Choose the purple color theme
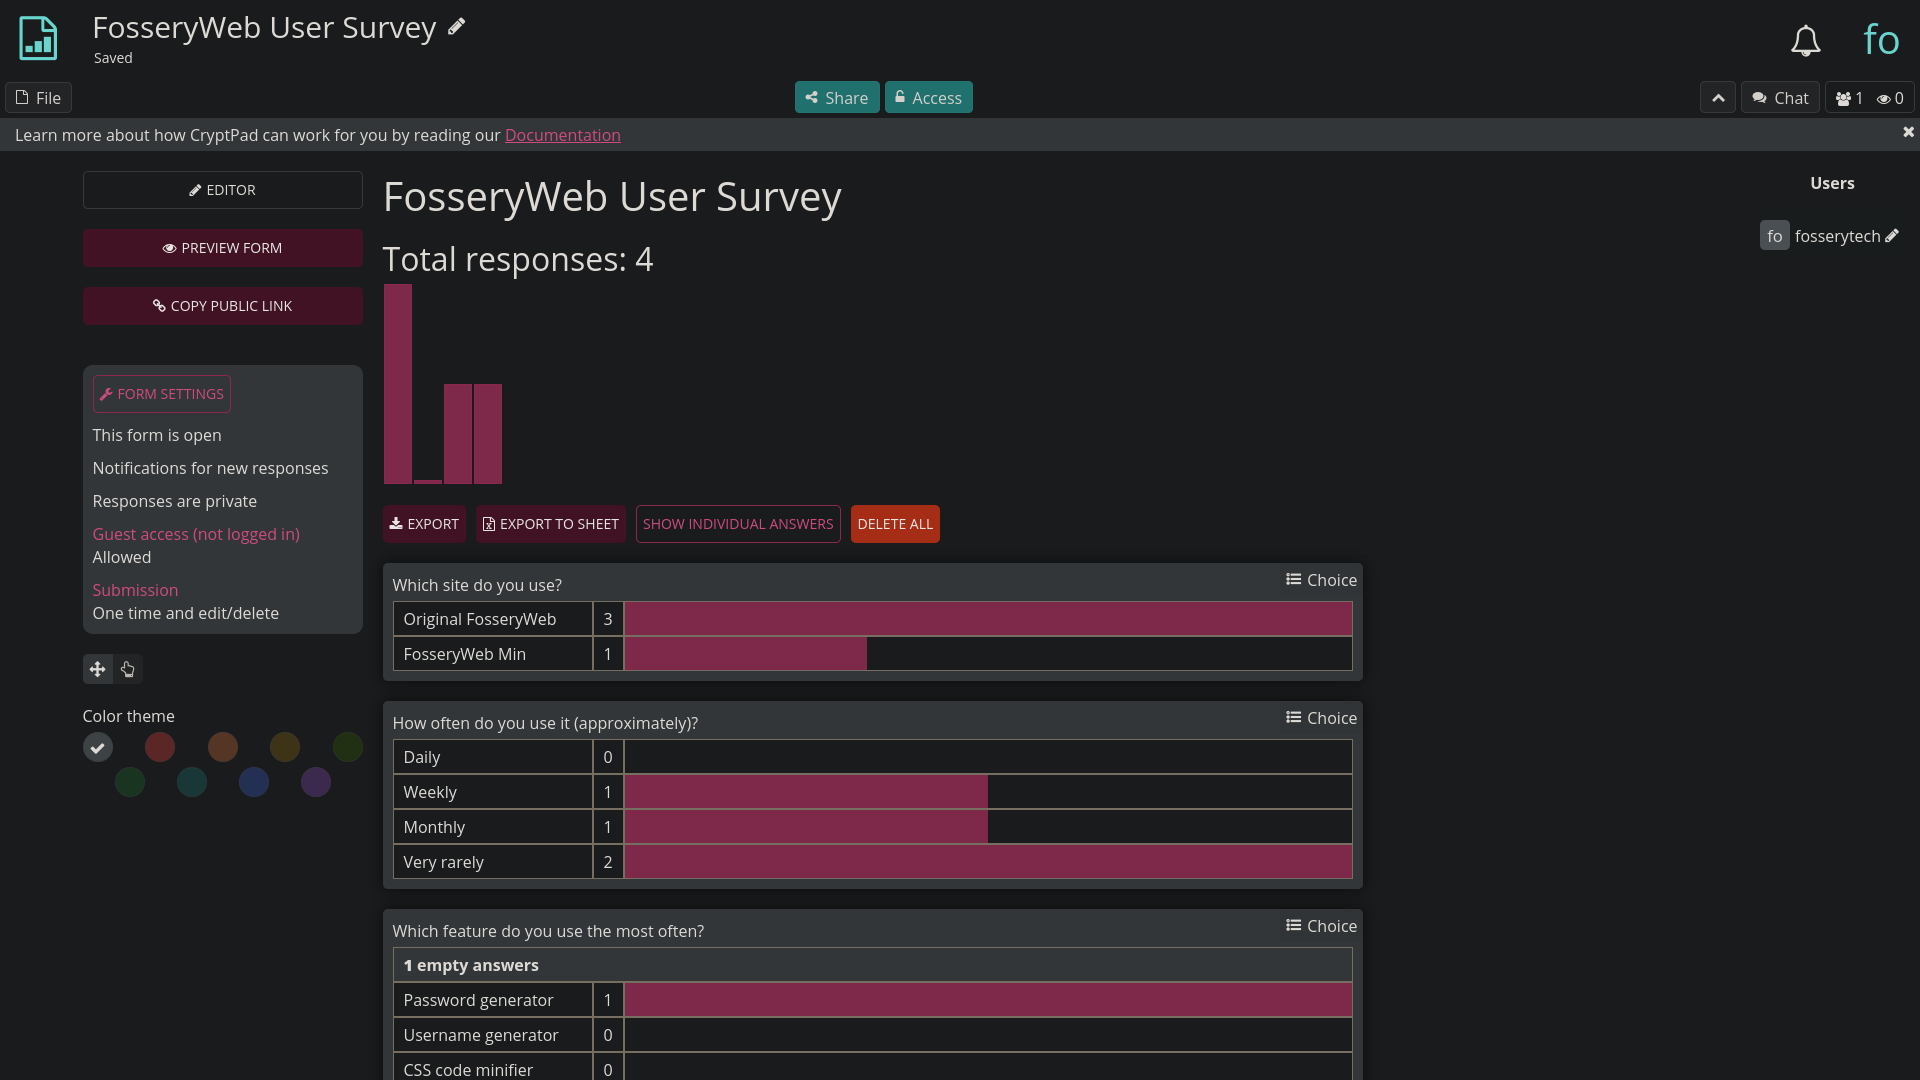 (316, 782)
